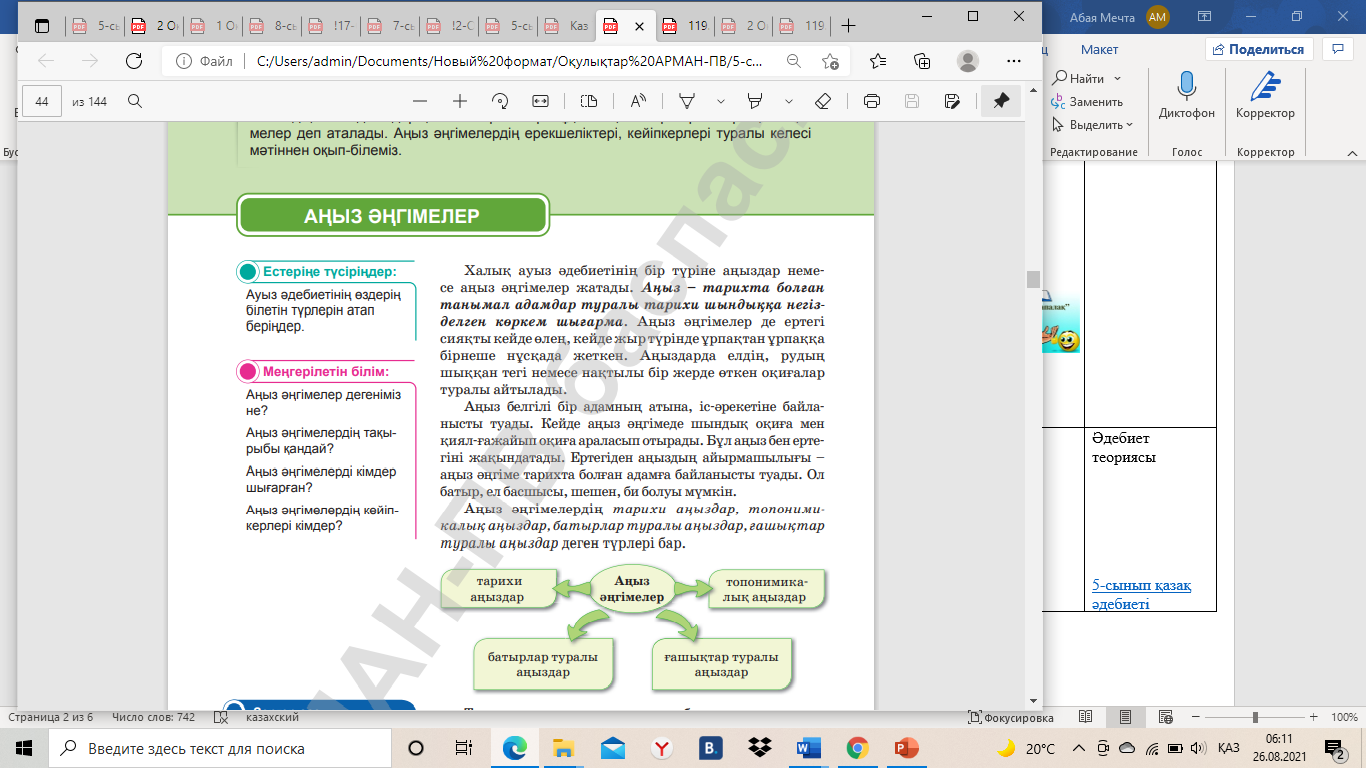
Task: Go back with the Edge back arrow
Action: (46, 61)
